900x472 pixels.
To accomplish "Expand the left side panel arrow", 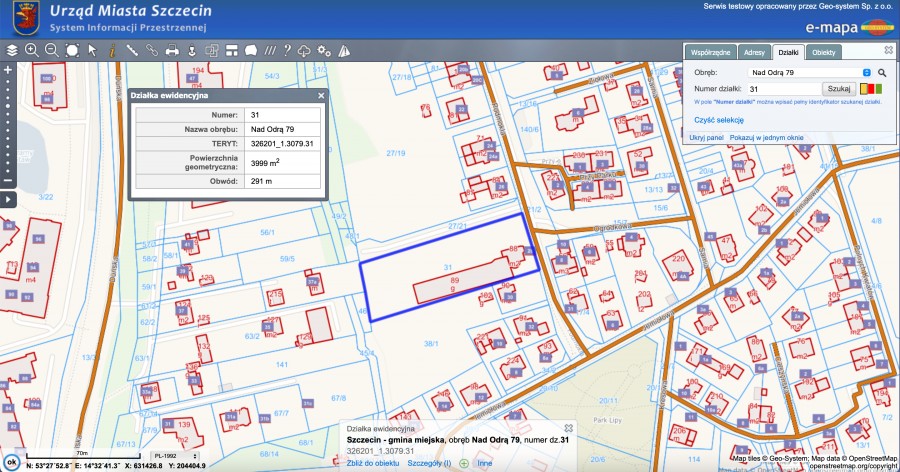I will 7,200.
